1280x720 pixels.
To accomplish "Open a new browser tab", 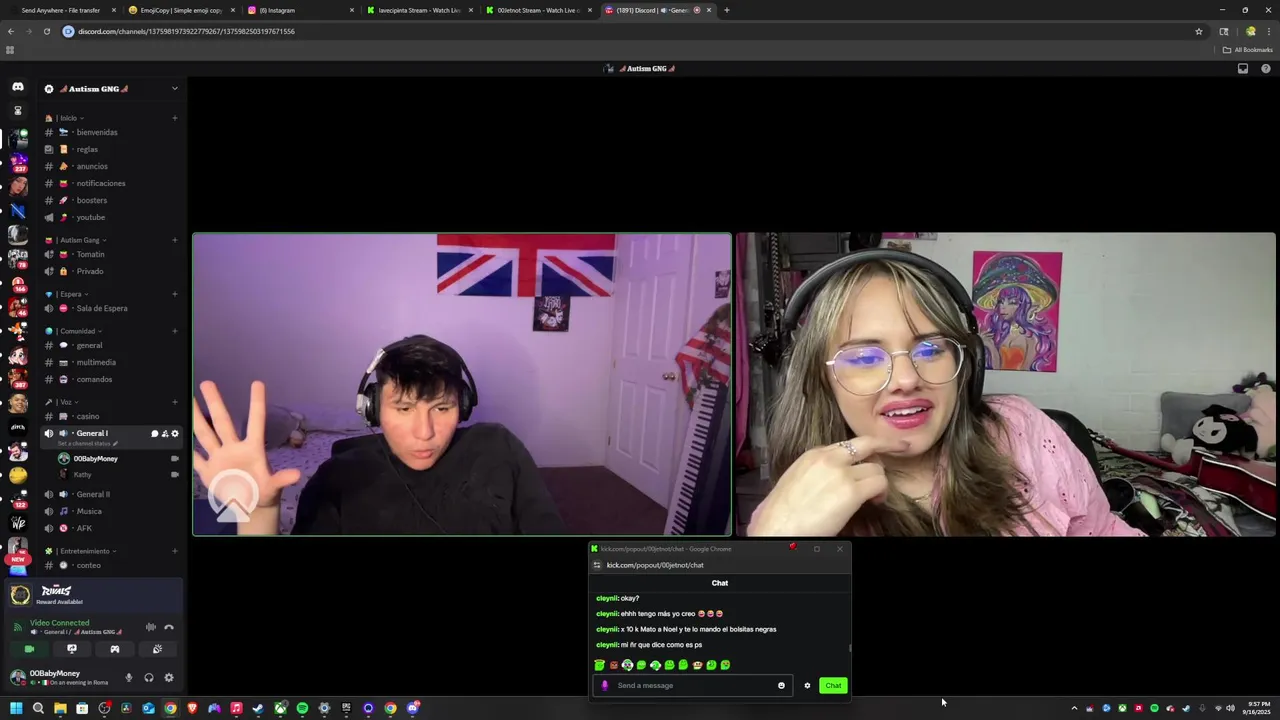I will coord(727,10).
